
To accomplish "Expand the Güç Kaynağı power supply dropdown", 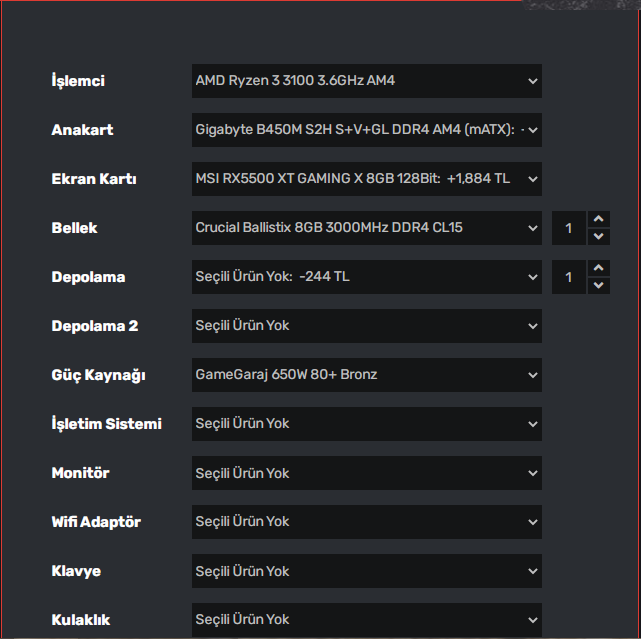I will coord(366,375).
